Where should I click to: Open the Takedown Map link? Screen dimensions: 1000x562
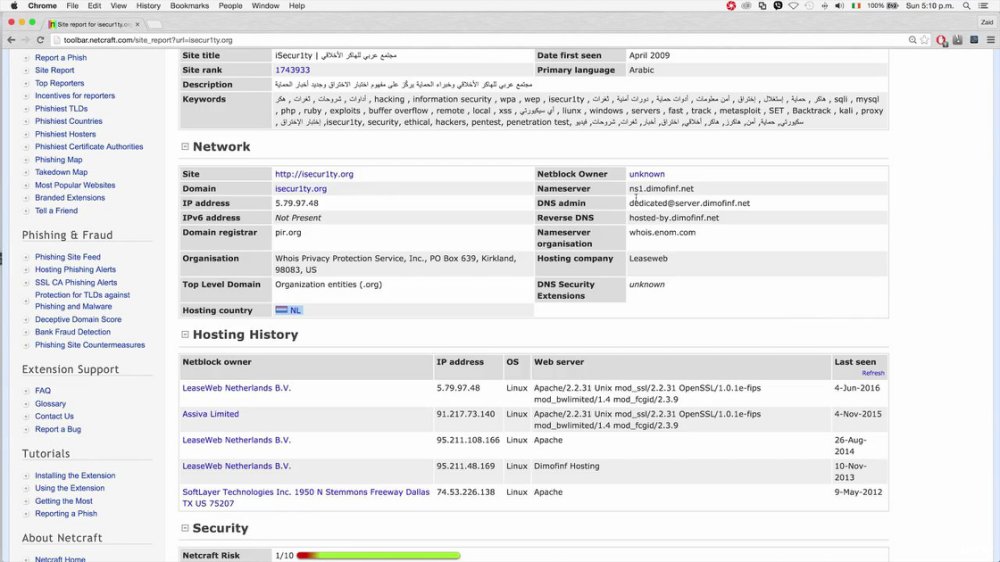61,172
